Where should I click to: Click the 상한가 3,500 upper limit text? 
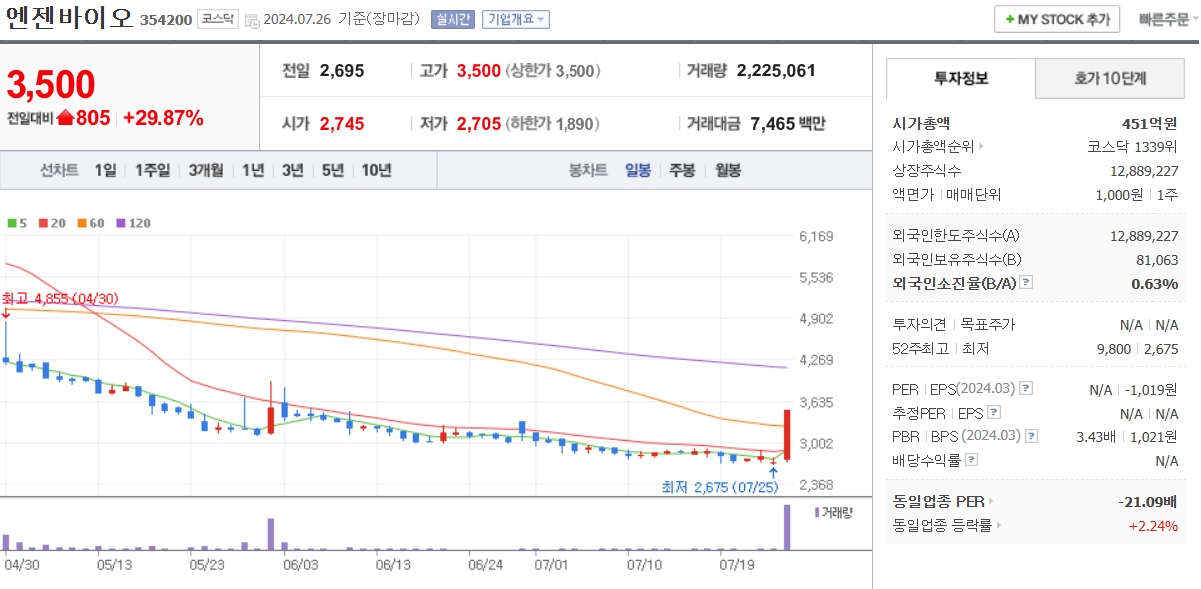pyautogui.click(x=551, y=71)
